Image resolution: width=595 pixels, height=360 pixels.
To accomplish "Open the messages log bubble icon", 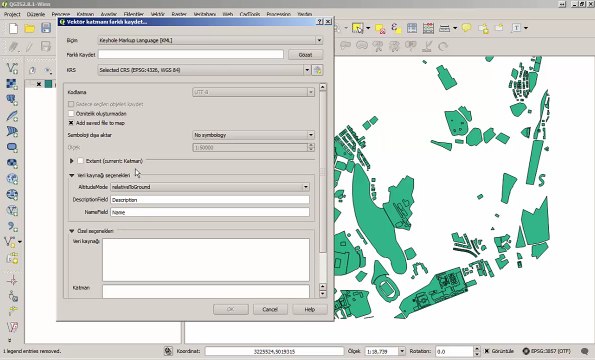I will coord(585,351).
